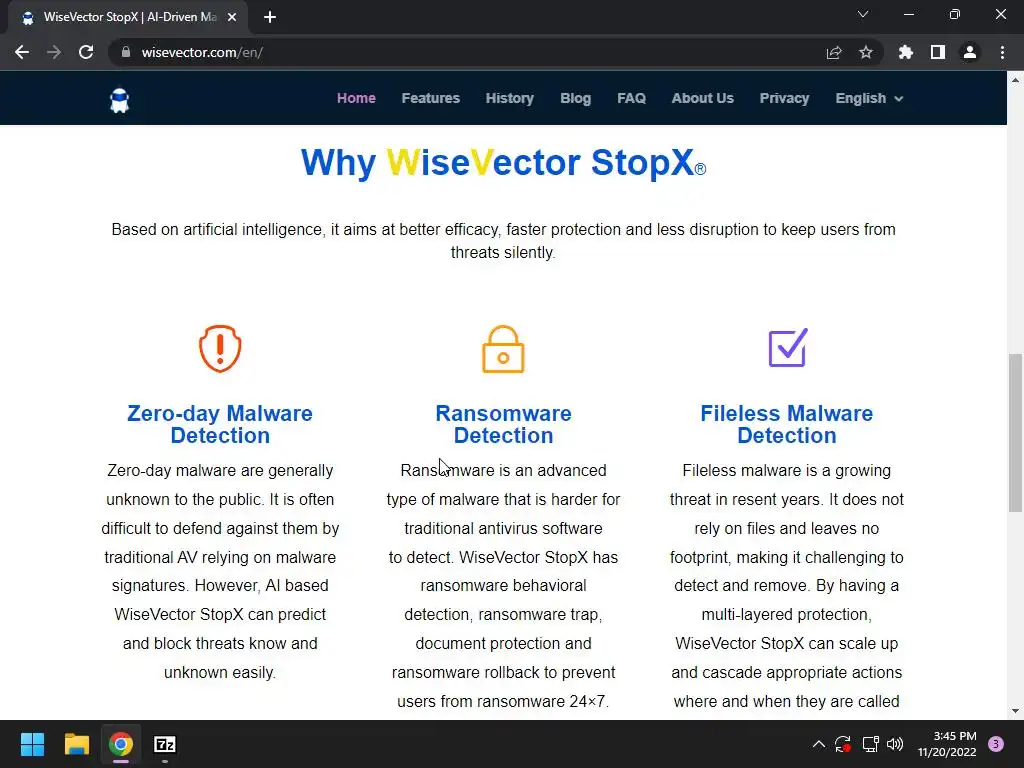Open Chrome three-dot menu
The height and width of the screenshot is (768, 1024).
click(1002, 52)
